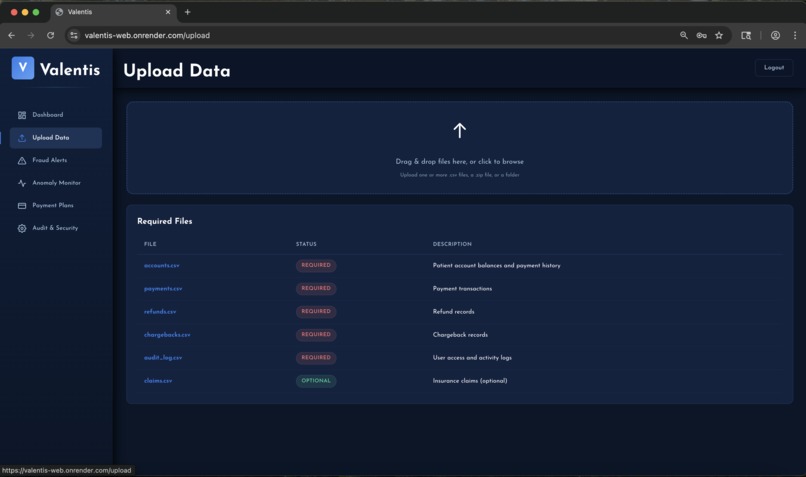Image resolution: width=806 pixels, height=477 pixels.
Task: Click the Logout button
Action: coord(774,68)
